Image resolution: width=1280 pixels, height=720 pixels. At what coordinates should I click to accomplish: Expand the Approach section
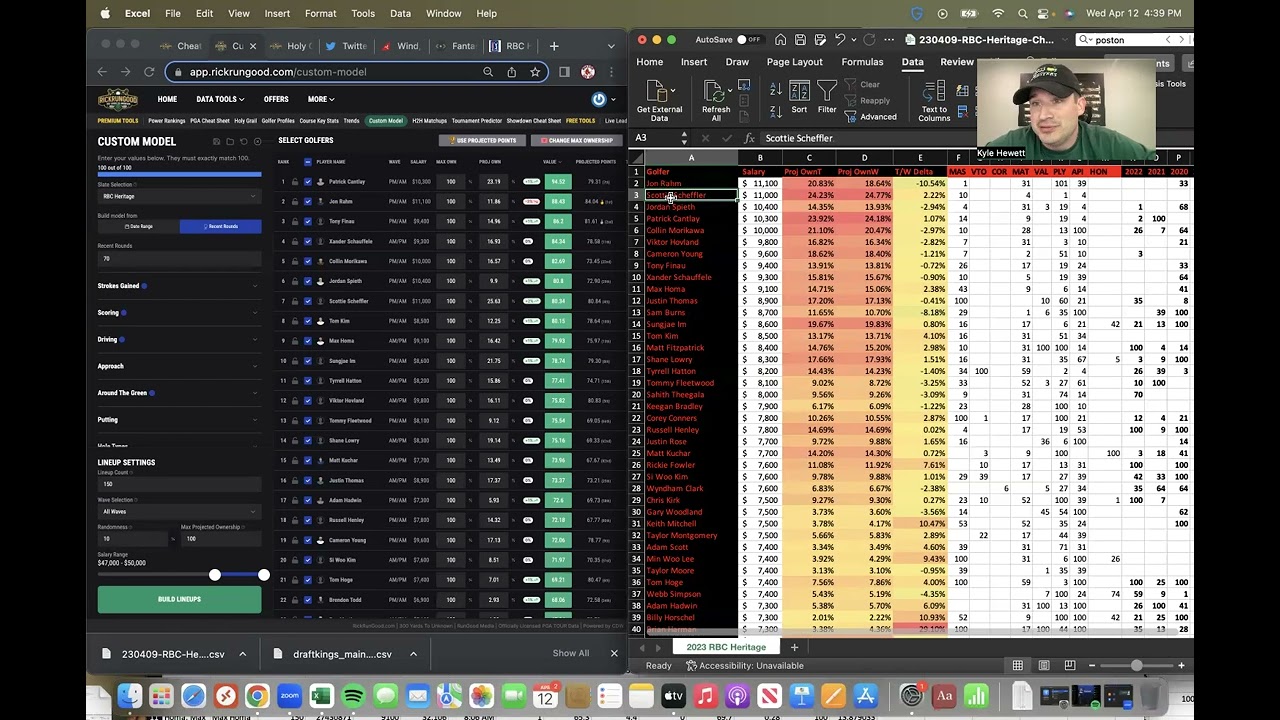179,366
